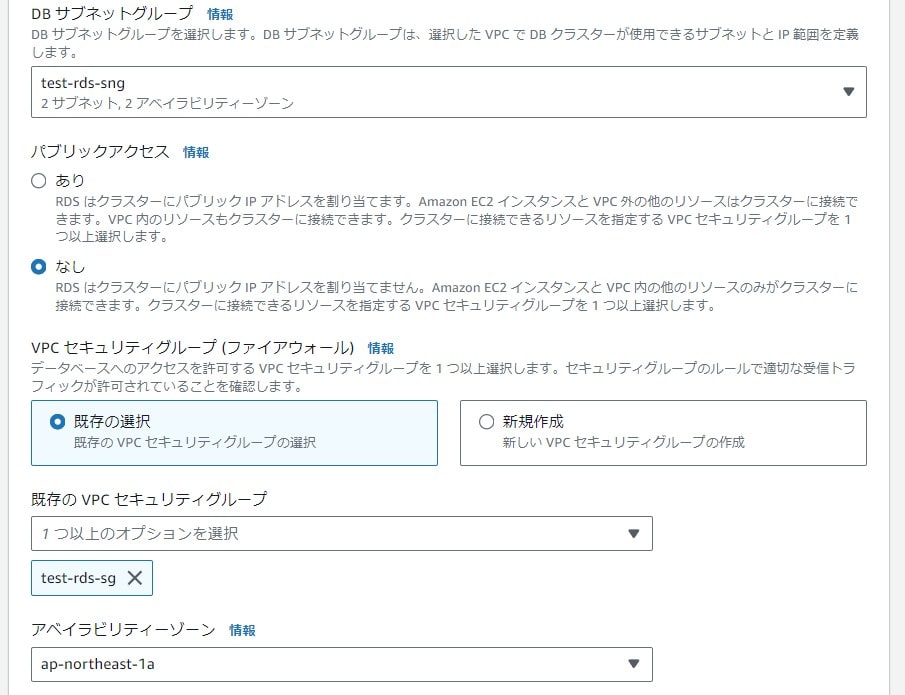Open 情報 link next to VPC セキュリティグループ
The height and width of the screenshot is (695, 905).
[x=380, y=348]
